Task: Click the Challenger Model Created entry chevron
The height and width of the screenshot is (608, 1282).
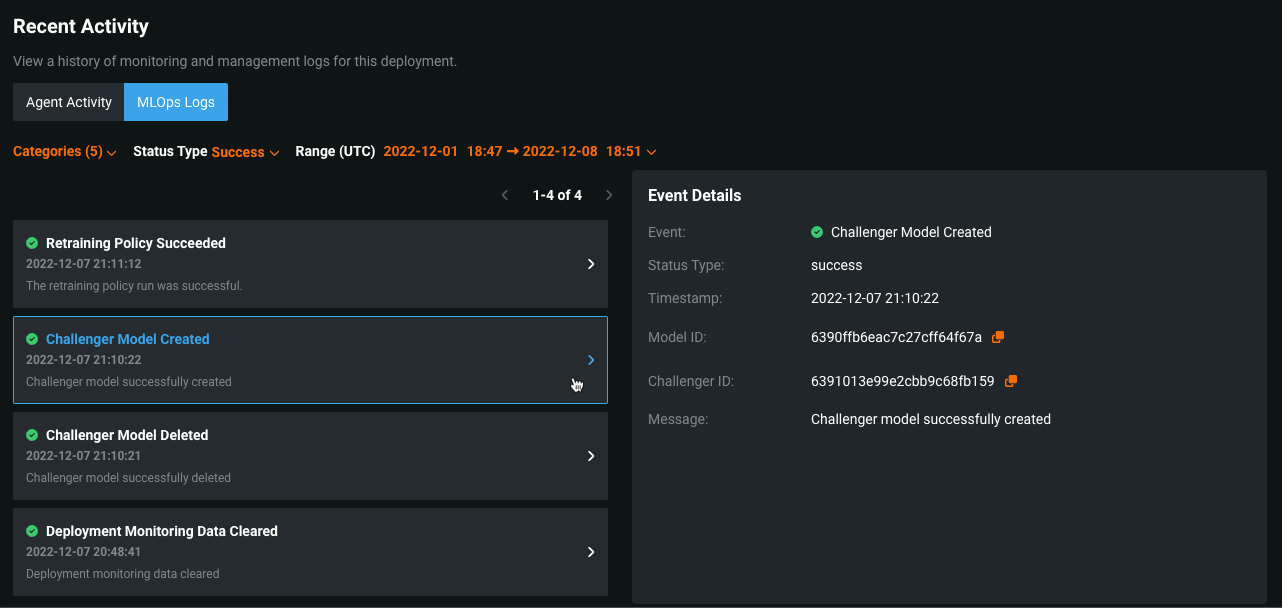Action: [x=591, y=360]
